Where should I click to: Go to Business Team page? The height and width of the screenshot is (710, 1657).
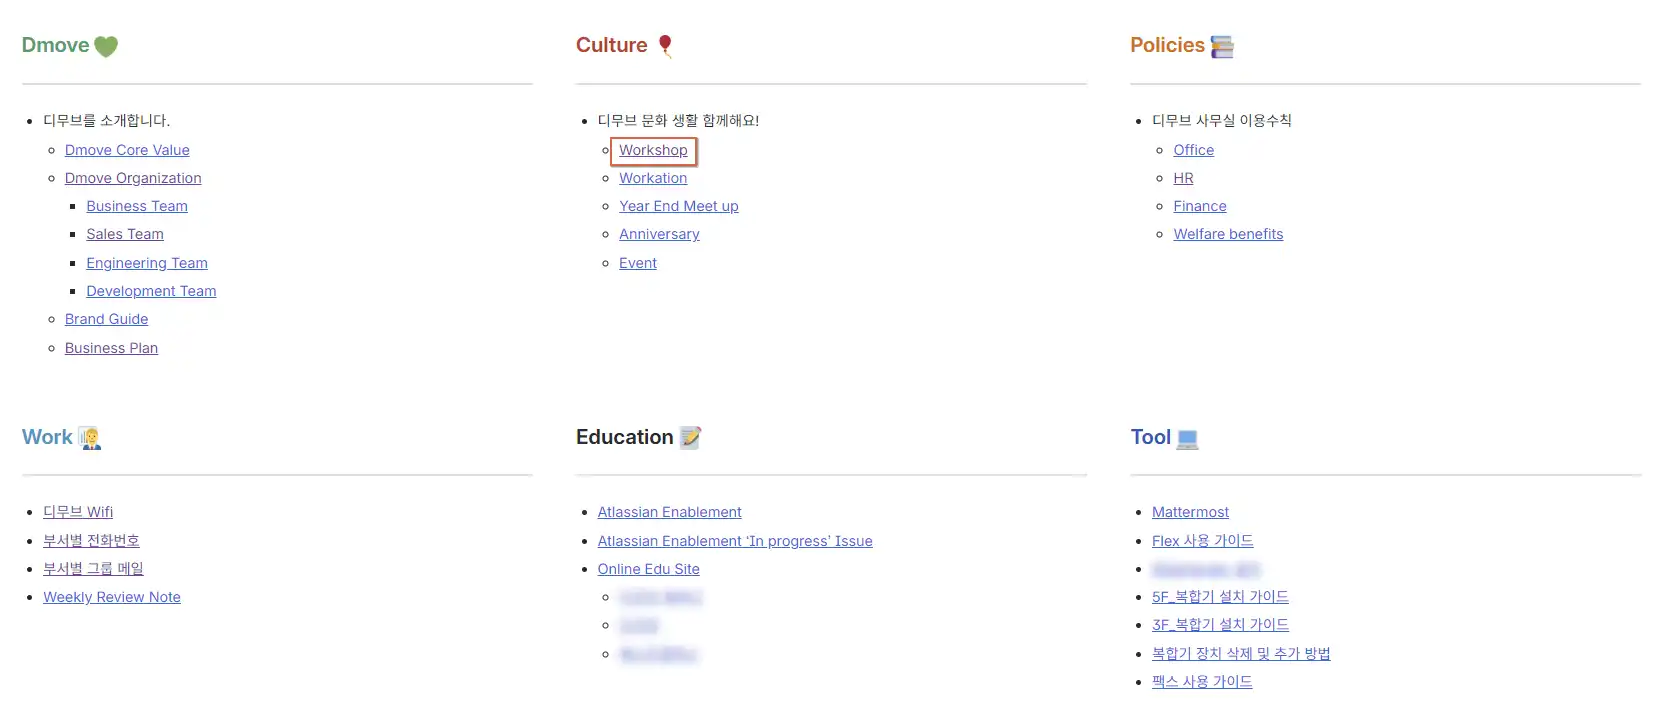coord(137,206)
